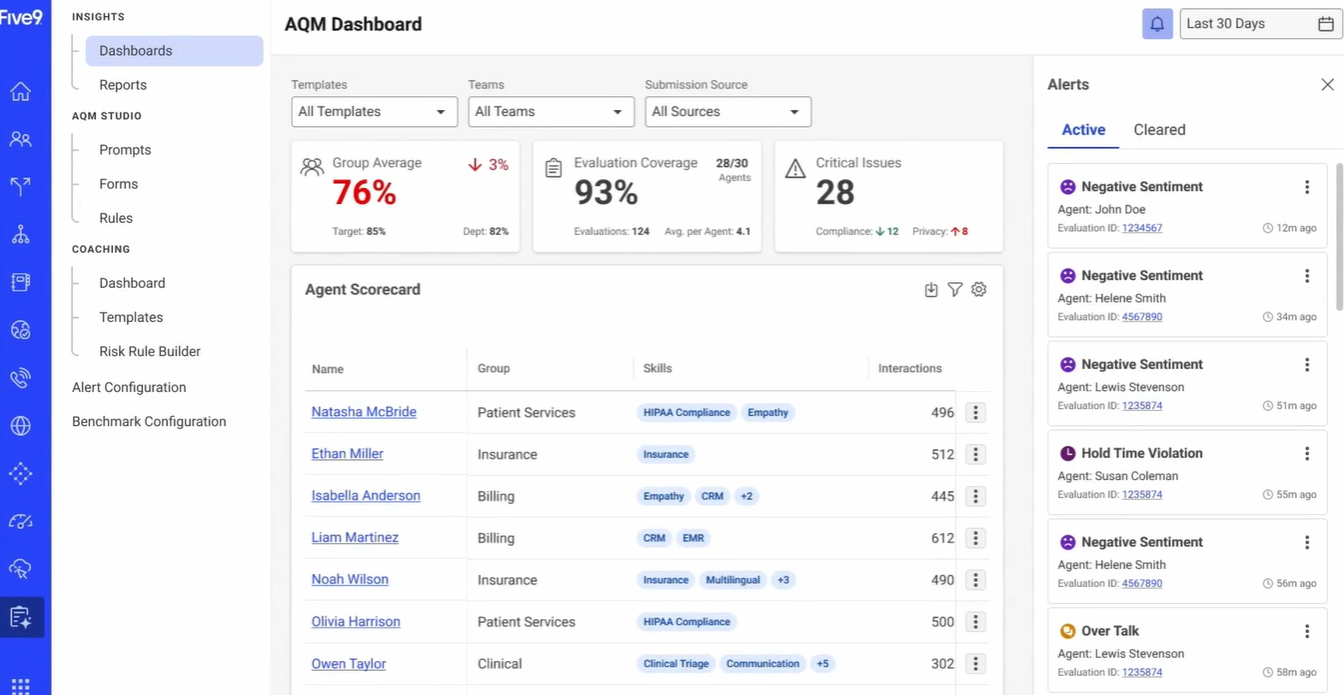Screen dimensions: 1344x695
Task: Open Agent Scorecard settings gear
Action: click(x=979, y=289)
